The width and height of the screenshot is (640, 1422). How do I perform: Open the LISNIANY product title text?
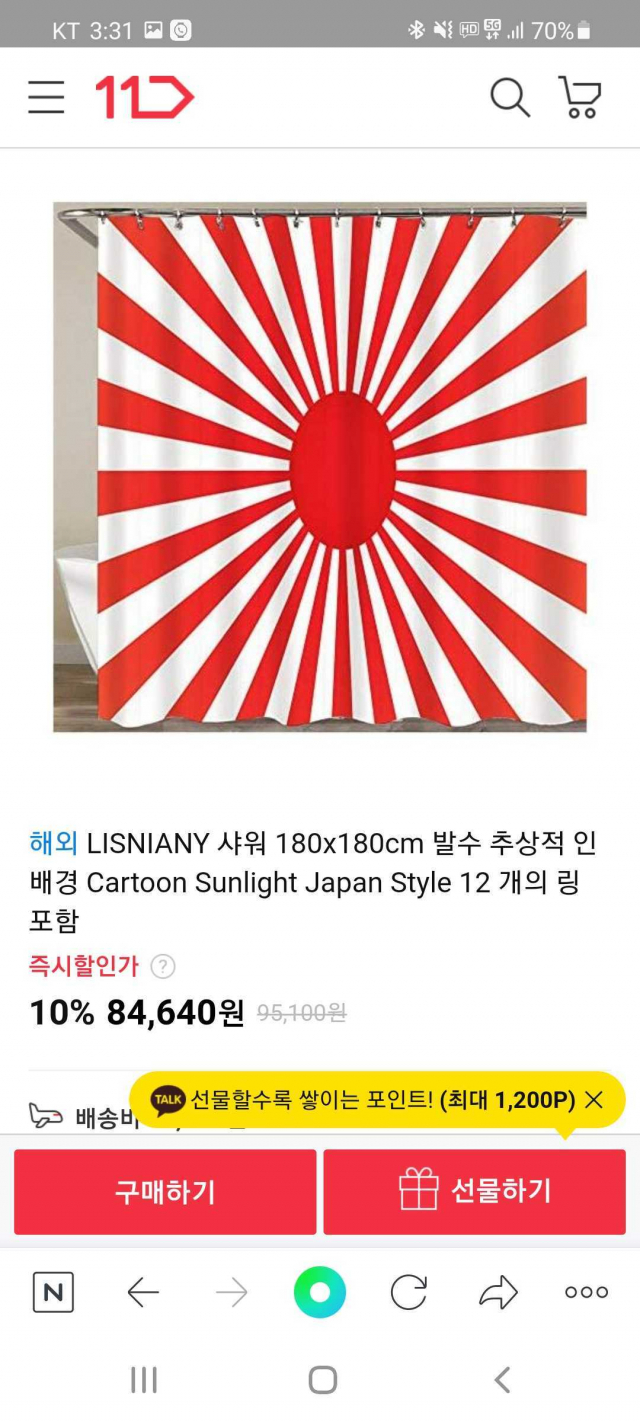coord(313,882)
